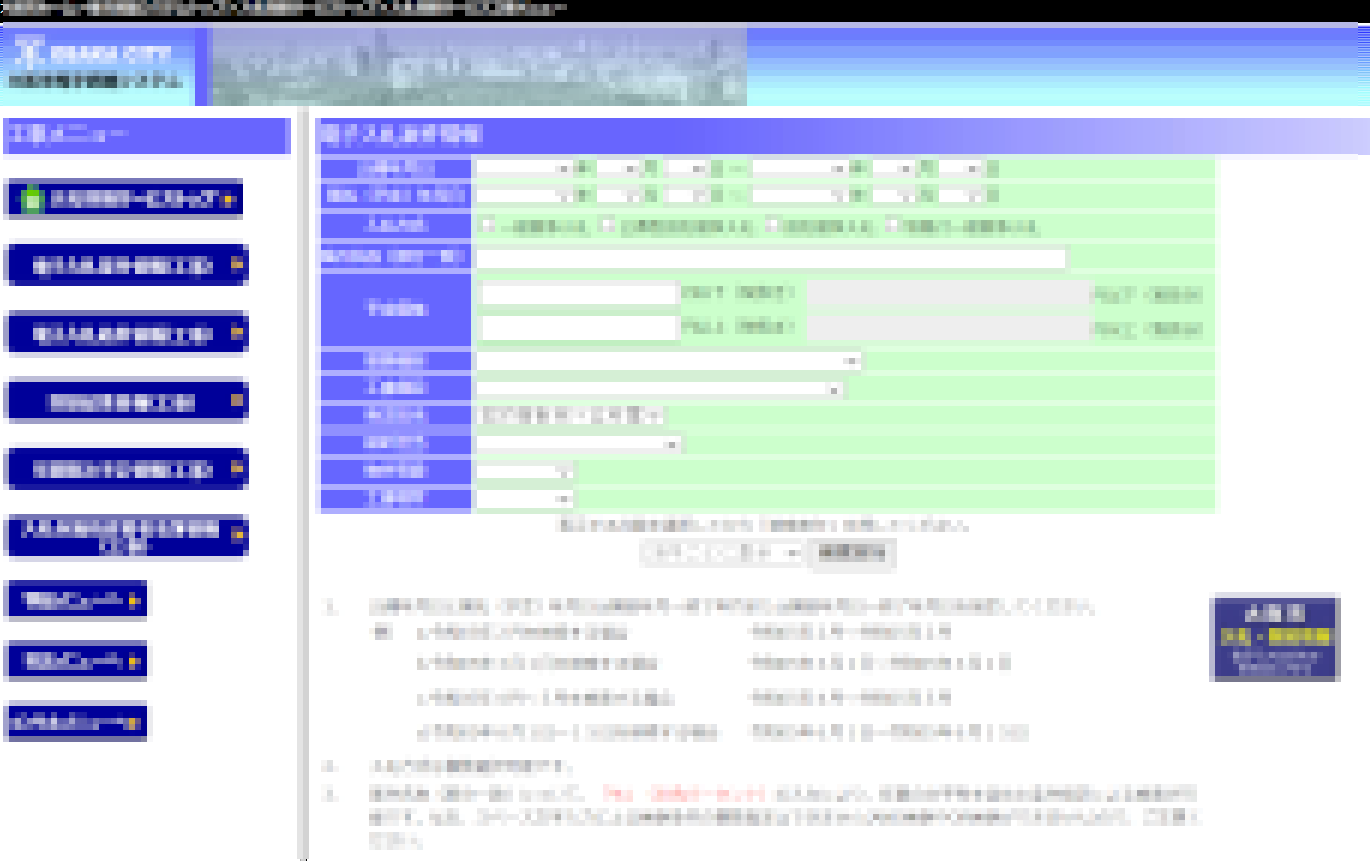
Task: Open the fifth dark-blue button in the left menu
Action: tap(126, 469)
